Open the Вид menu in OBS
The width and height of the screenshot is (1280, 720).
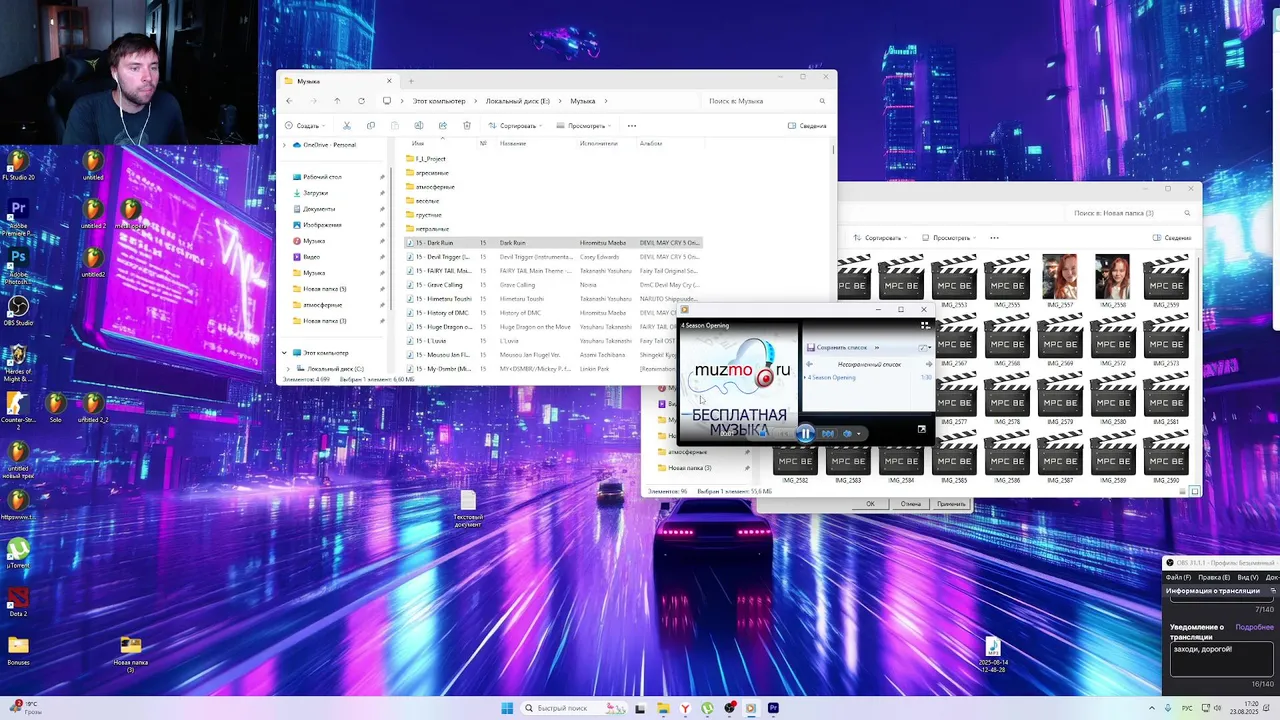1247,577
